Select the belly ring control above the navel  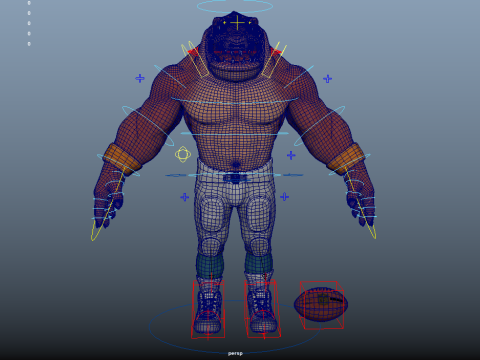point(234,133)
